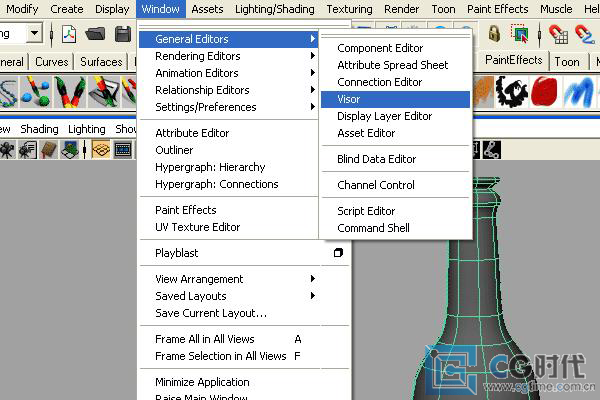Click the highlight selection mode icon
The height and width of the screenshot is (400, 600).
520,34
